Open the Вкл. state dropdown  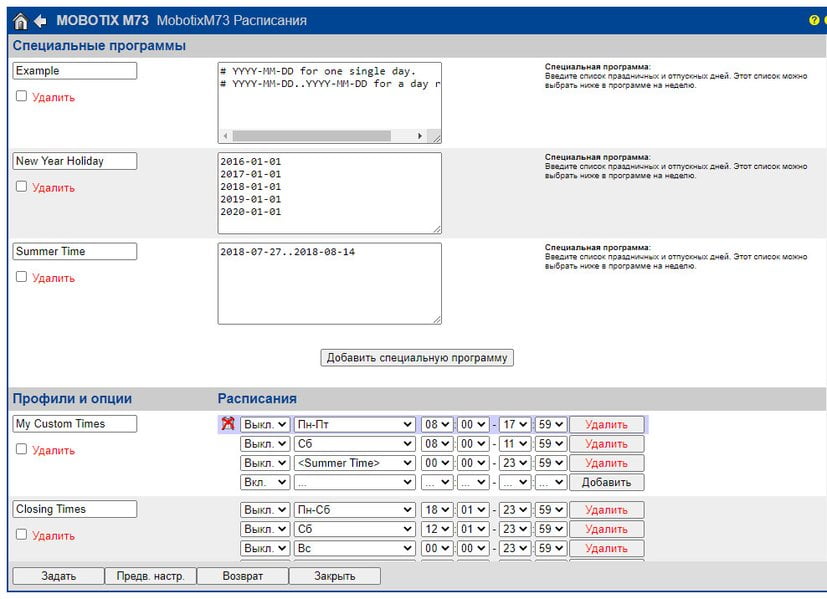(265, 482)
